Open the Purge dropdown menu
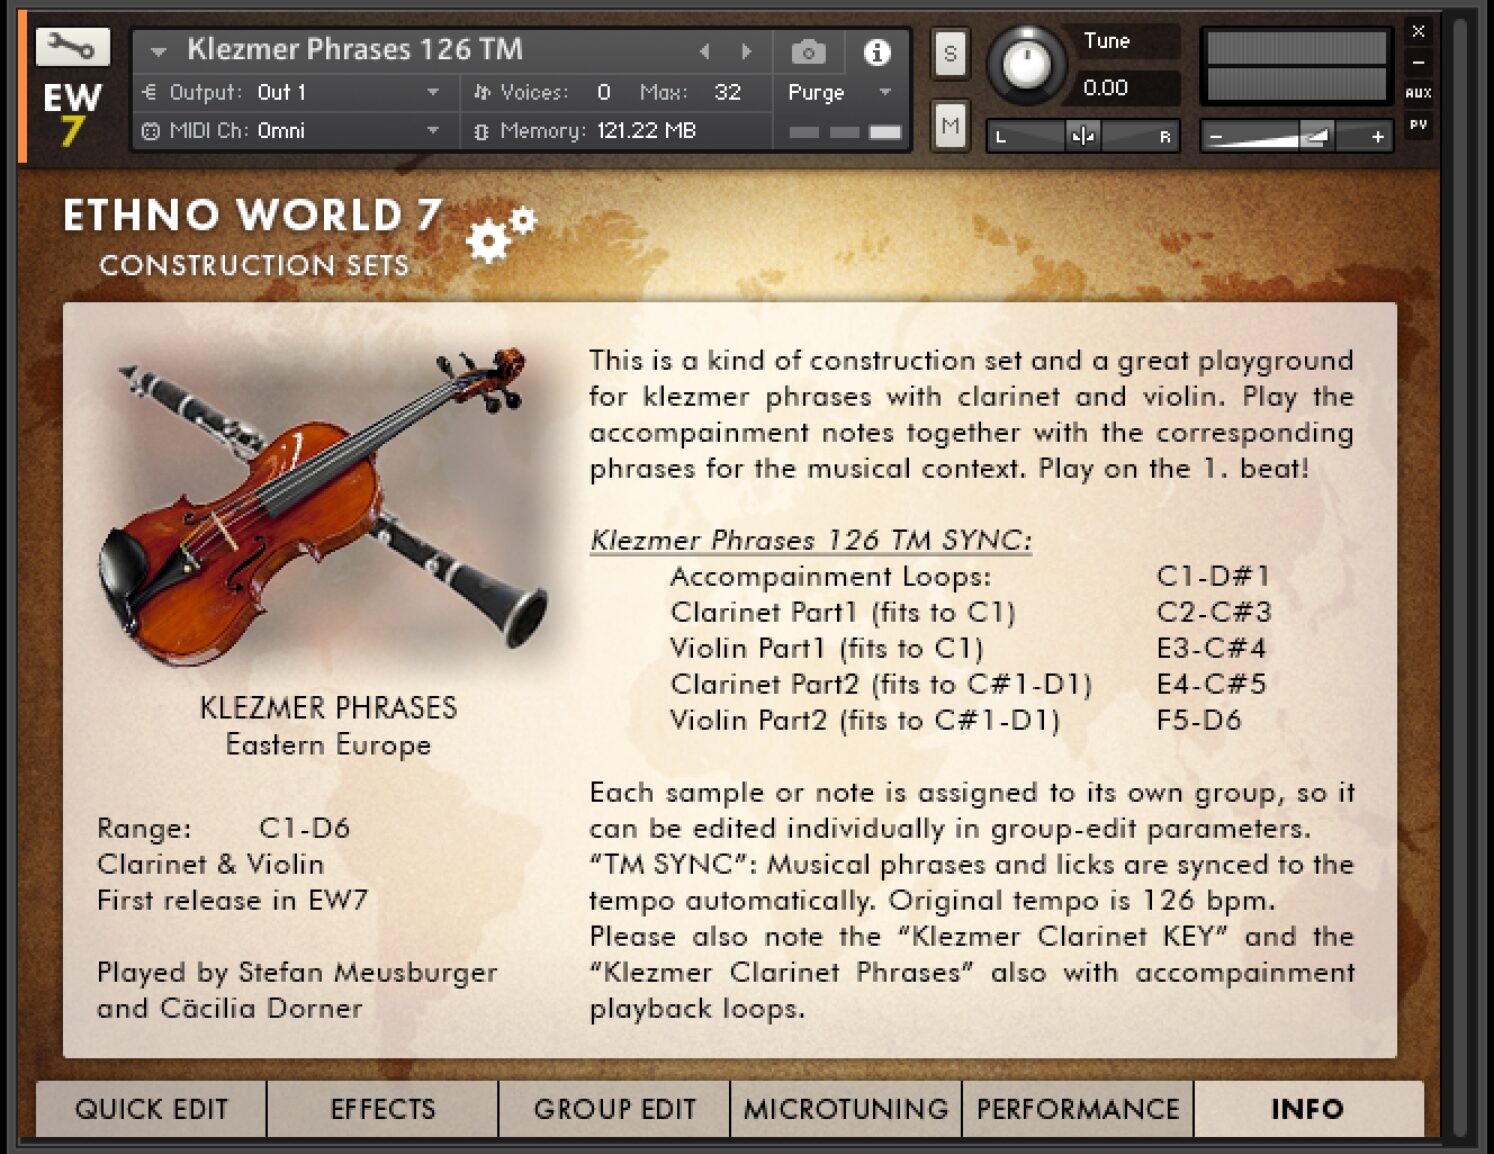Viewport: 1494px width, 1154px height. tap(838, 92)
